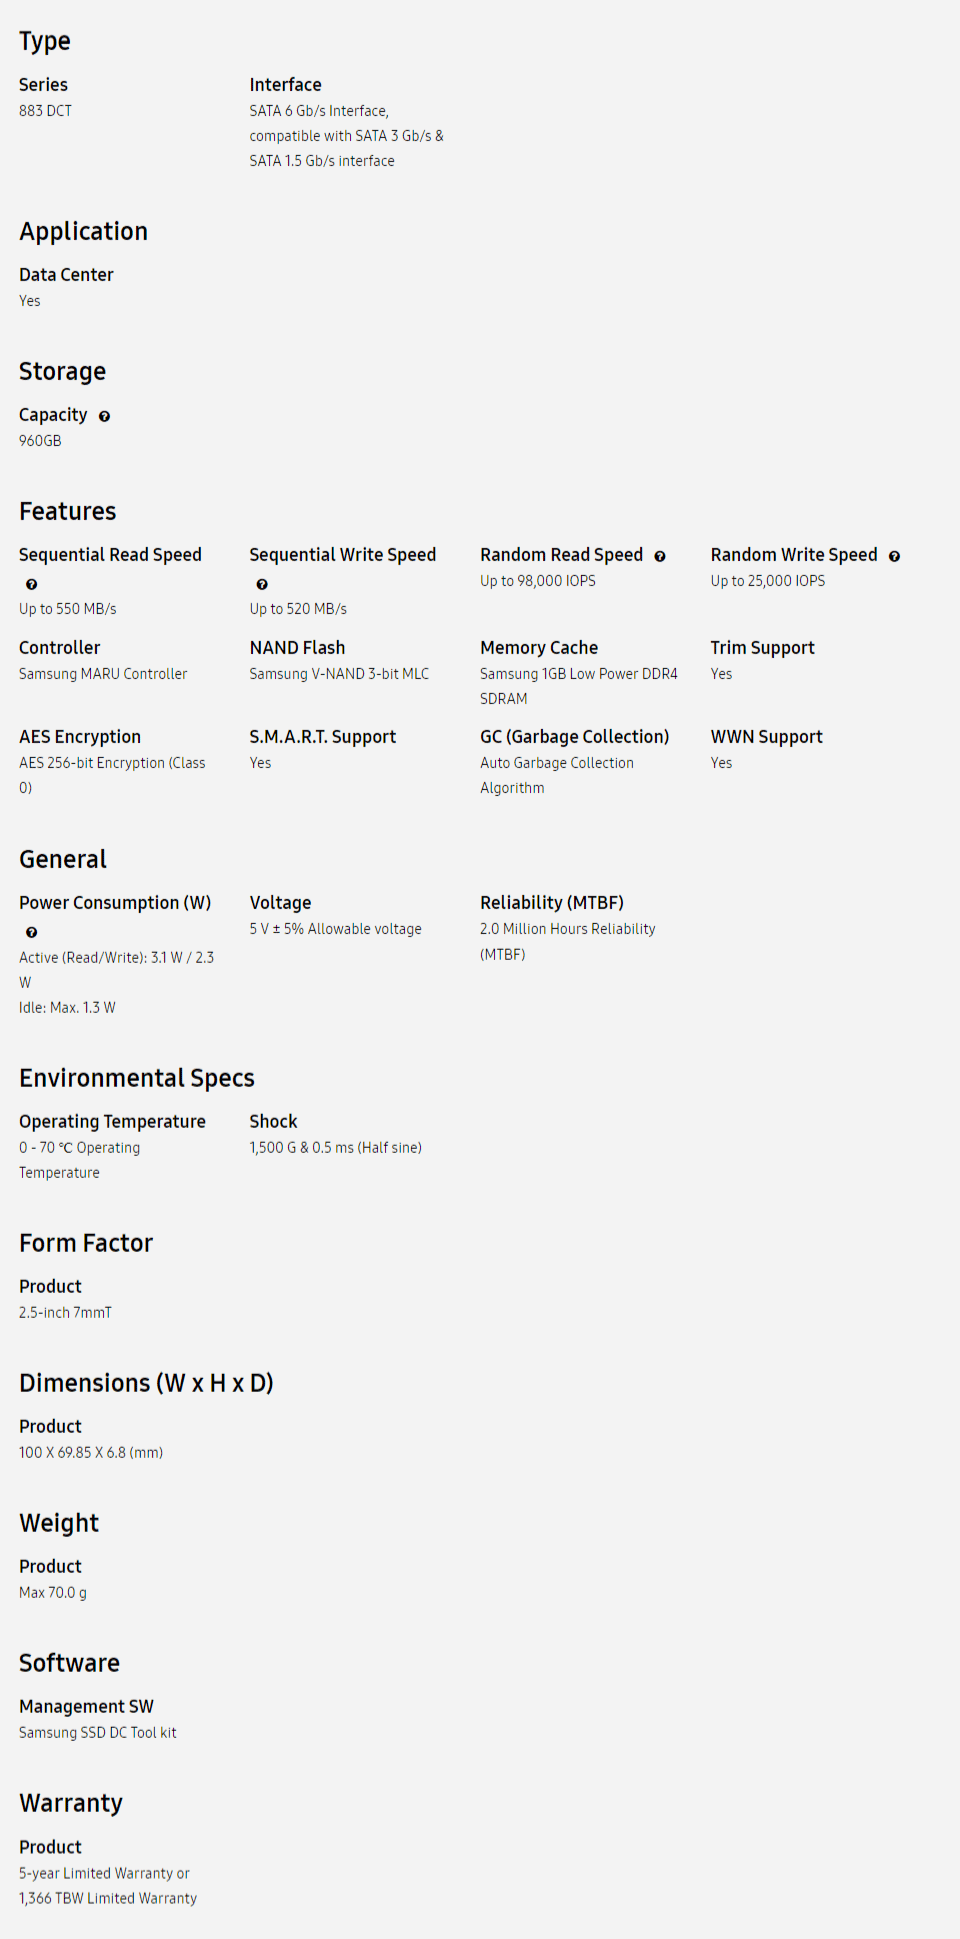960x1939 pixels.
Task: Select the Dimensions (W x H x D) heading
Action: tap(146, 1383)
